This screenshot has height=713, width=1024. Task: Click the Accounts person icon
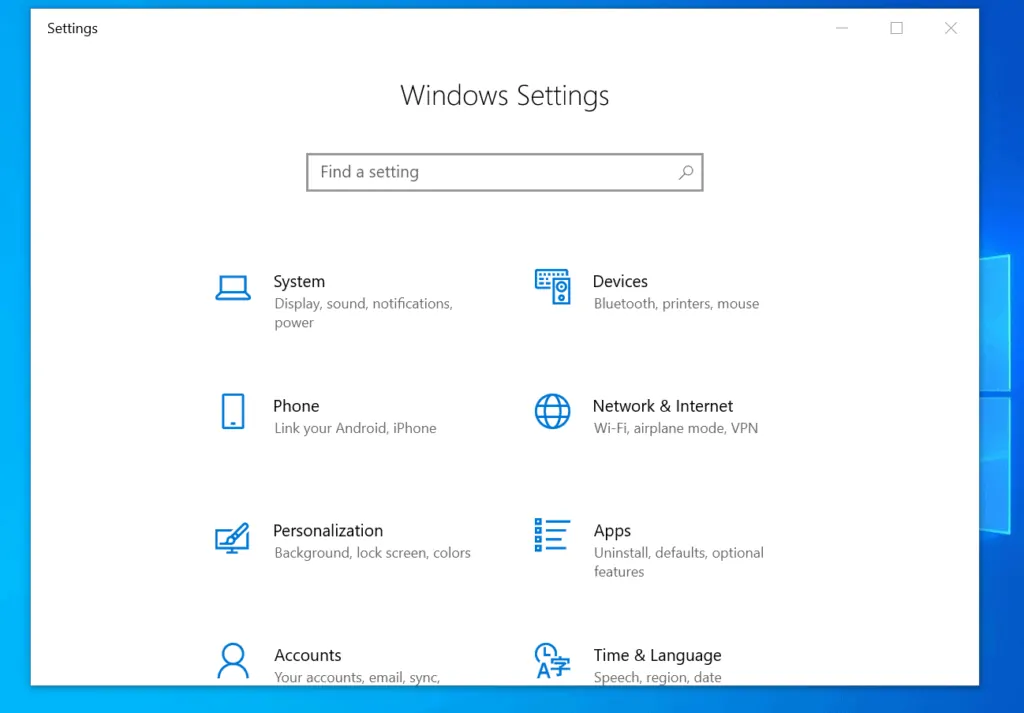(233, 660)
